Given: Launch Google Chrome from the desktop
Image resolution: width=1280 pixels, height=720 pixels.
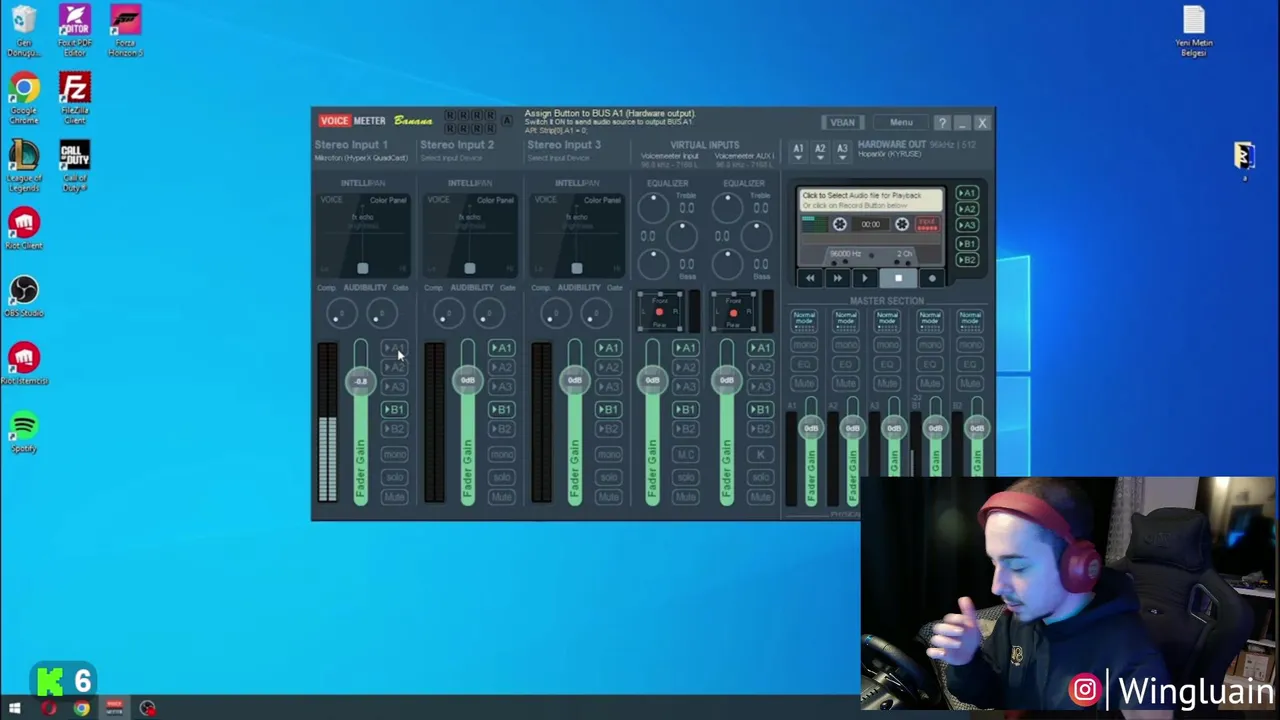Looking at the screenshot, I should [x=24, y=99].
